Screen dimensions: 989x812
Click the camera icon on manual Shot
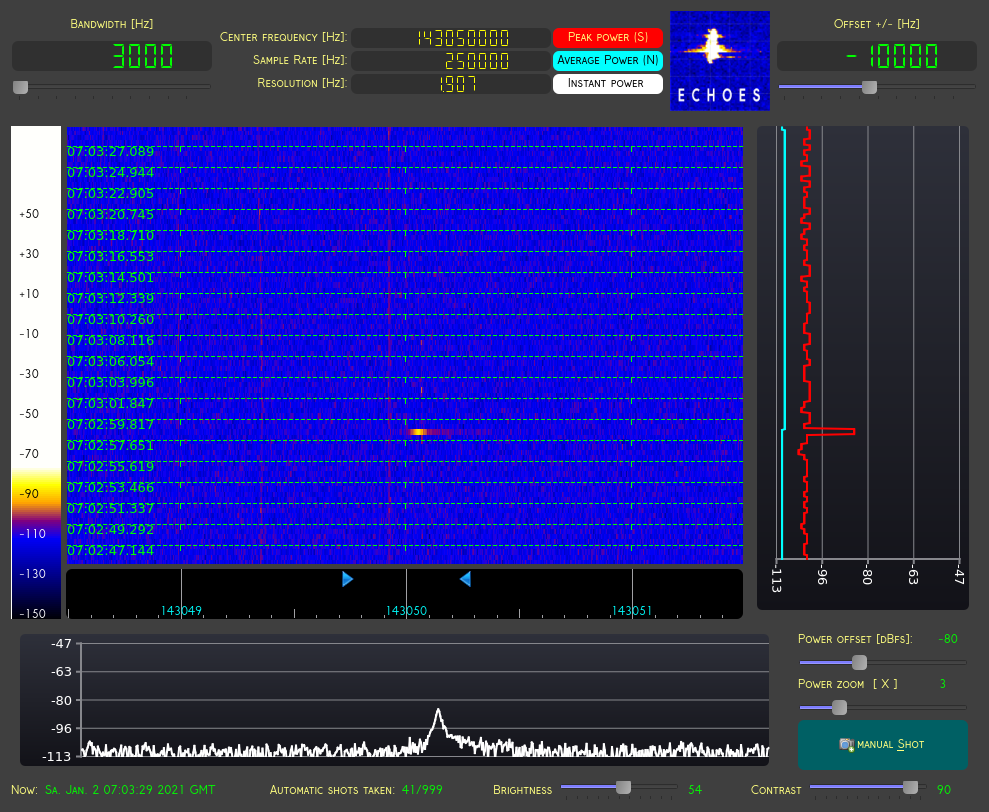pyautogui.click(x=846, y=744)
